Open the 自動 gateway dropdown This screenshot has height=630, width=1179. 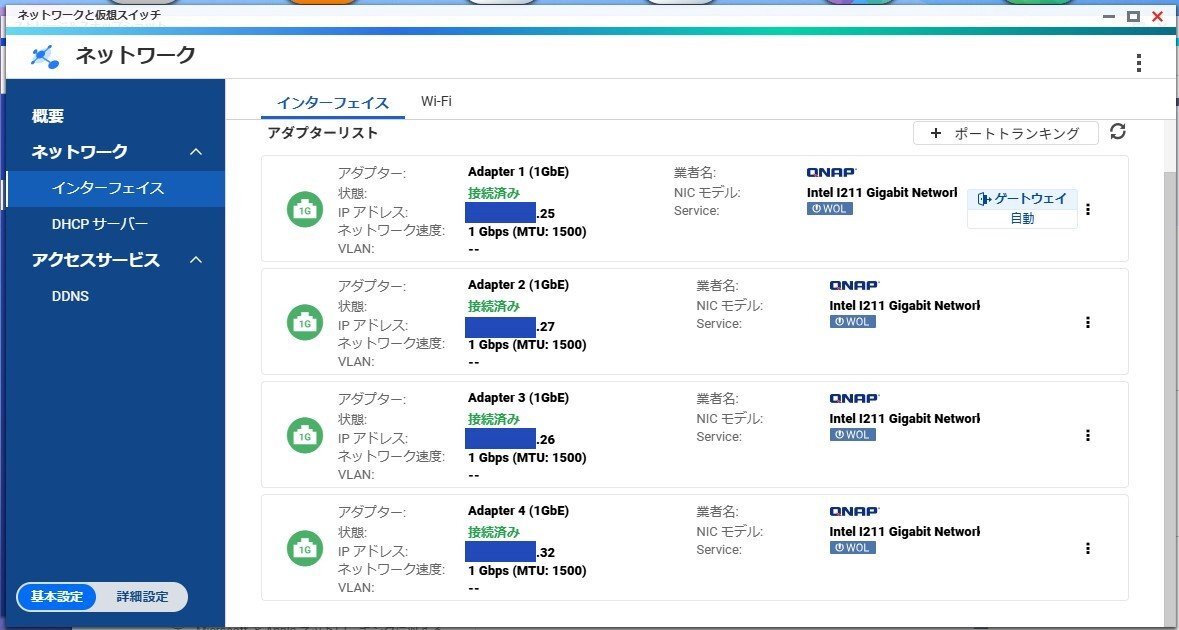click(1022, 218)
